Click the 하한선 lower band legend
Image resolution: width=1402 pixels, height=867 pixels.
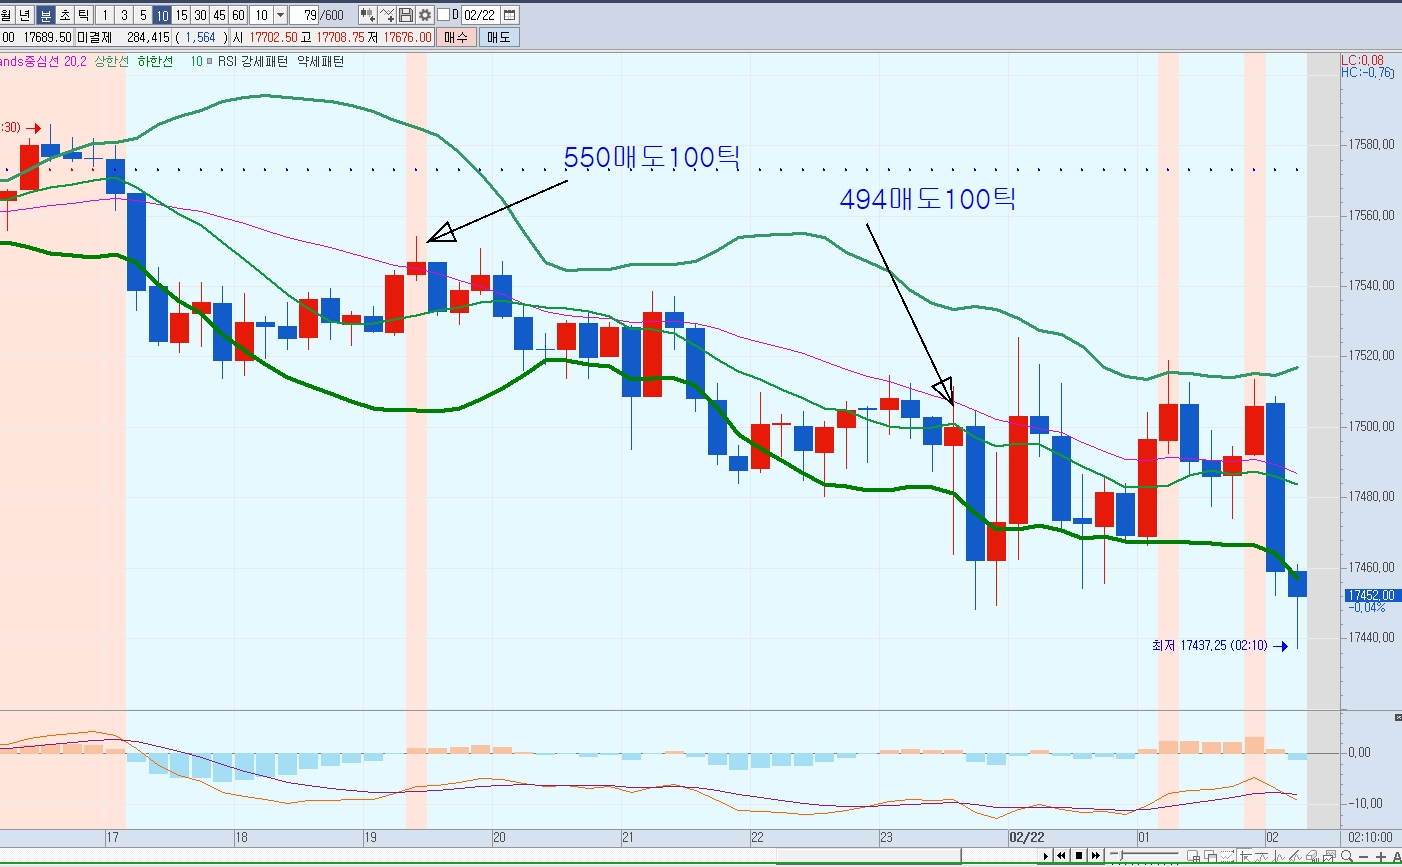(155, 61)
